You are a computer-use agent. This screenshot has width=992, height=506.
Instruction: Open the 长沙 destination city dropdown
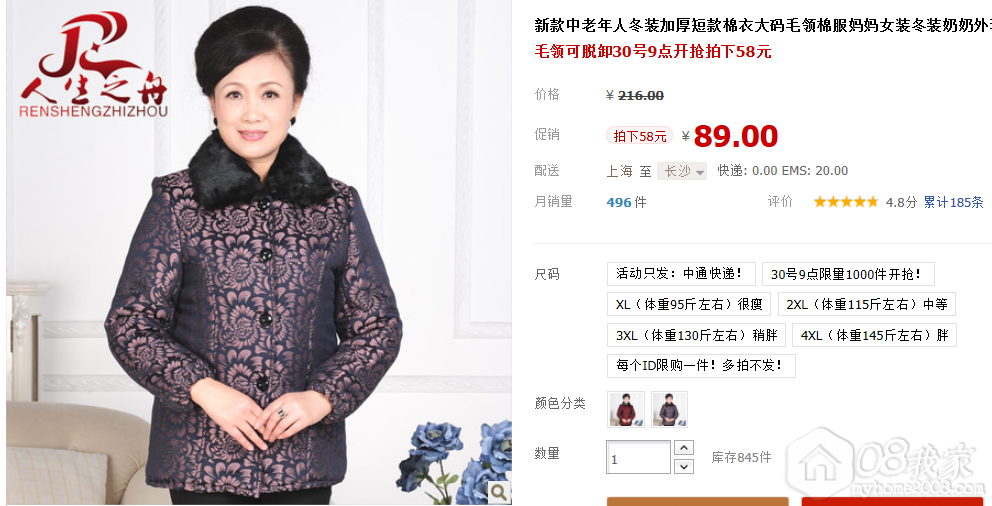point(682,171)
